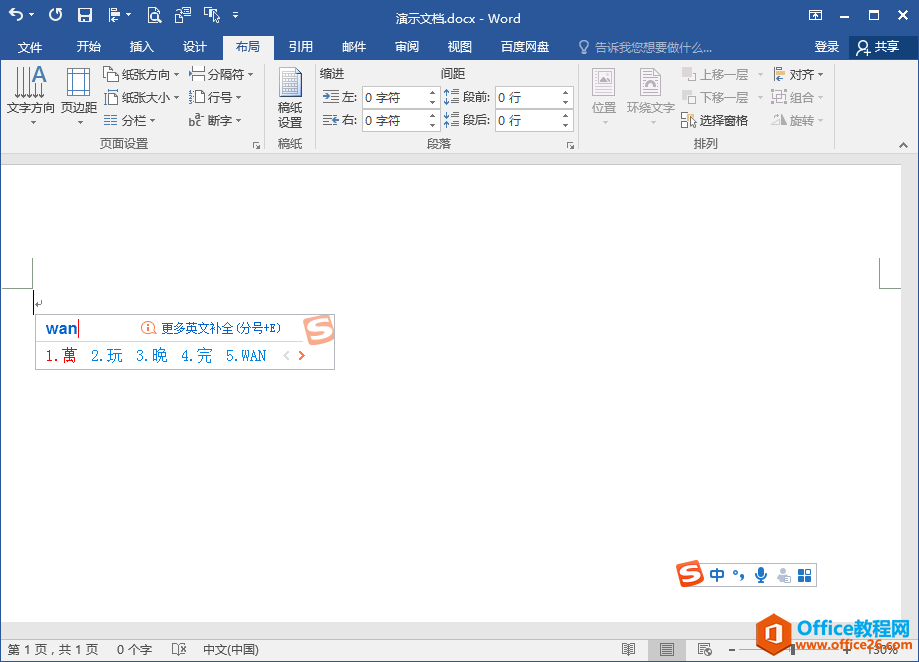Open print preview icon in quick access toolbar
This screenshot has height=662, width=919.
[x=154, y=15]
